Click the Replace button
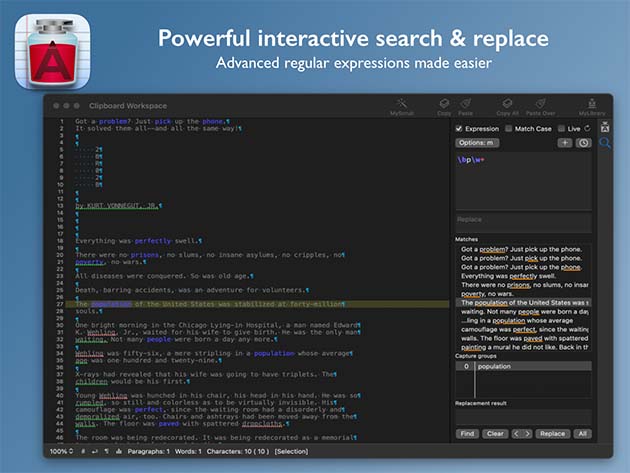 point(552,433)
